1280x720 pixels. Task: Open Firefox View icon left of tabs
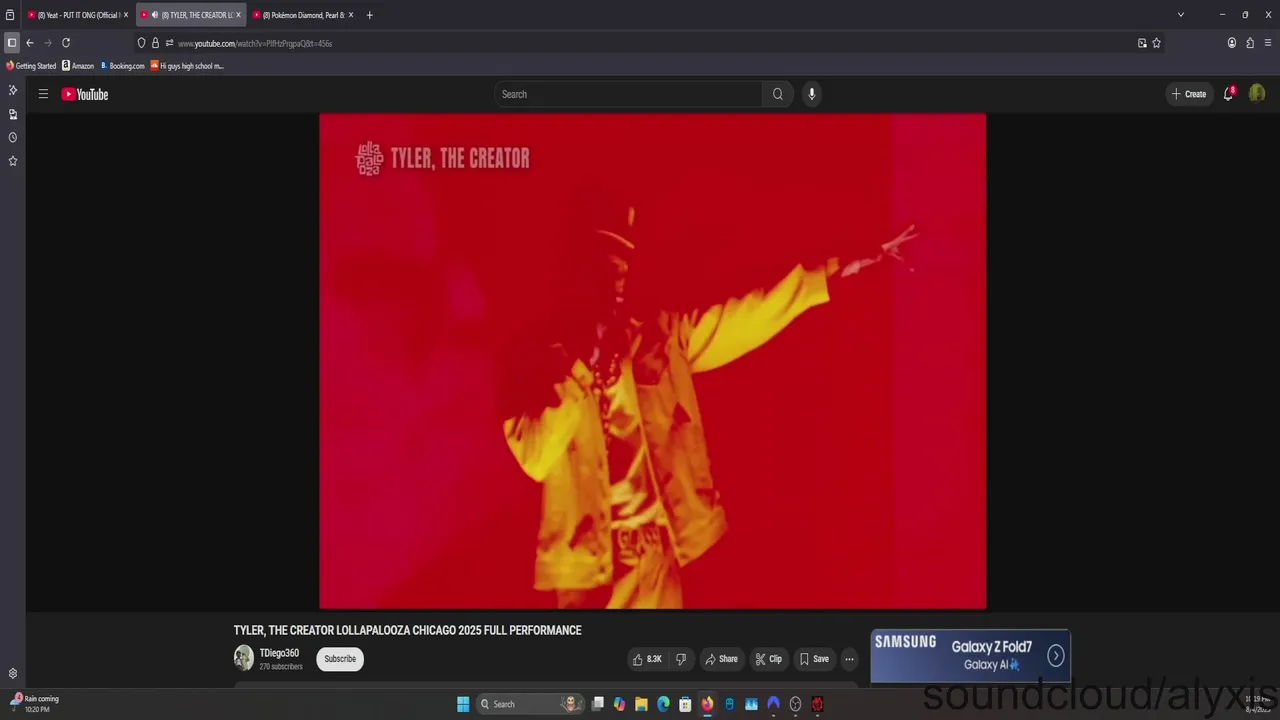10,15
